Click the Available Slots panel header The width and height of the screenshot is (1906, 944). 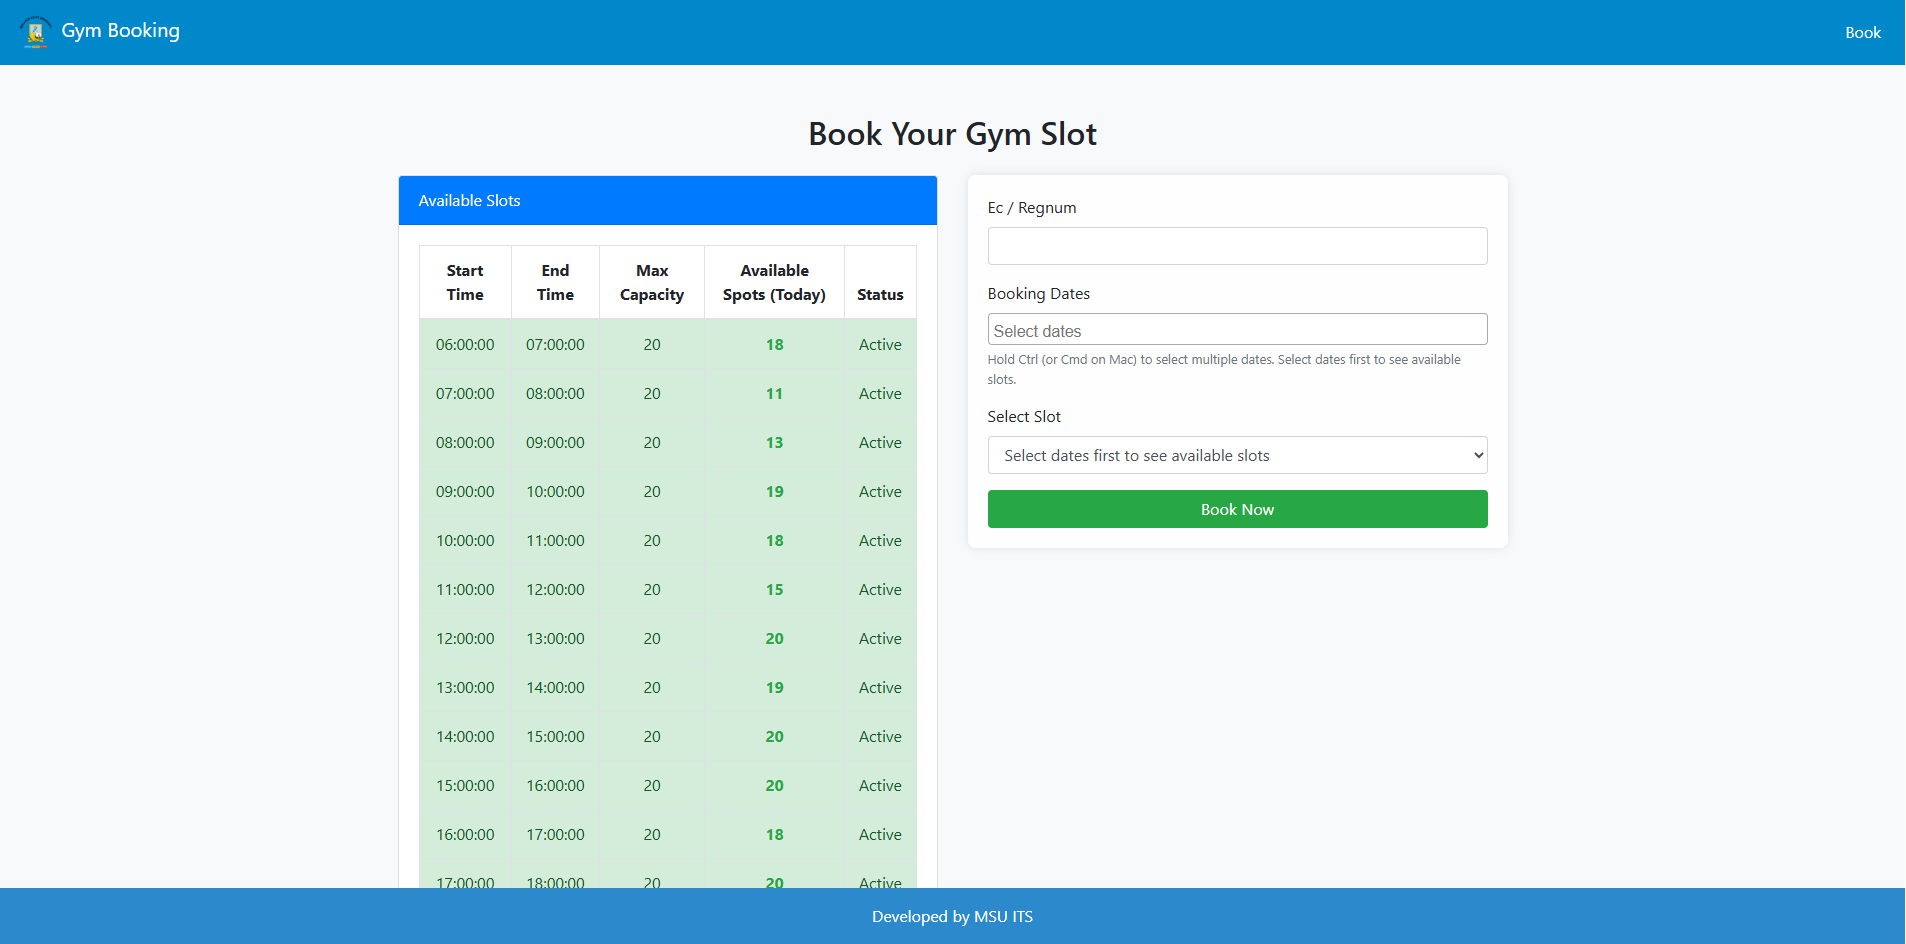pyautogui.click(x=667, y=201)
